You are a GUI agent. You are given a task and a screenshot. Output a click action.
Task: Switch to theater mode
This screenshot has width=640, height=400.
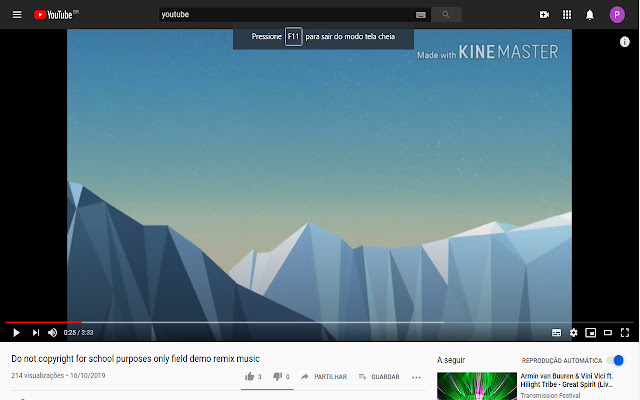point(608,333)
